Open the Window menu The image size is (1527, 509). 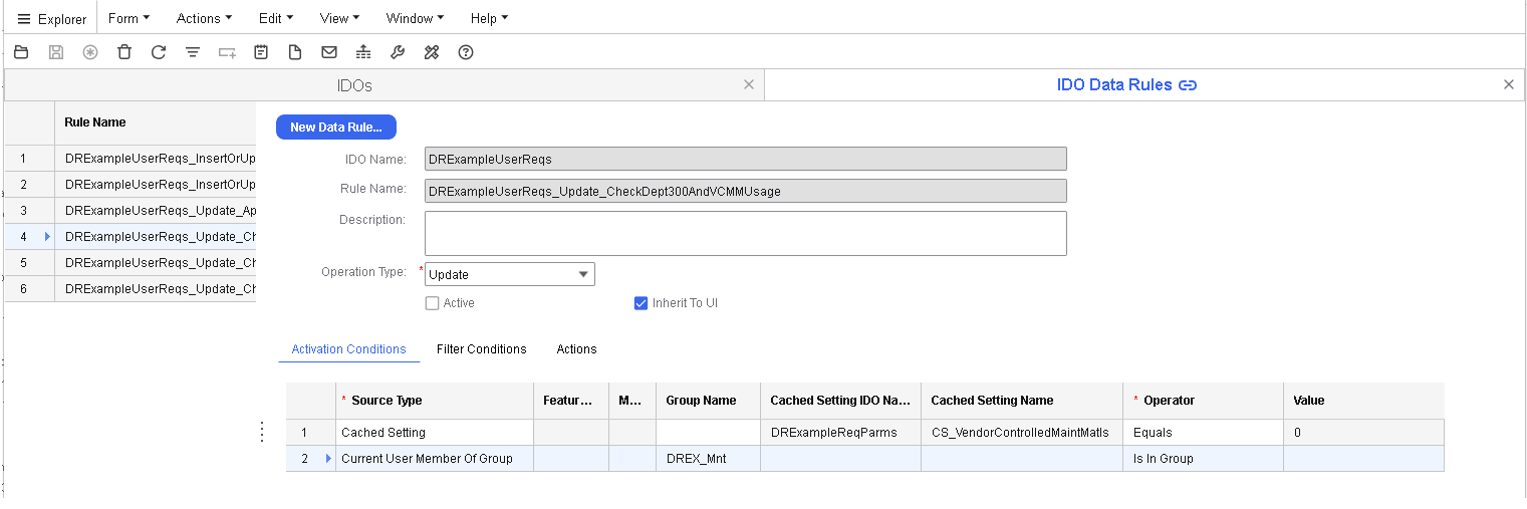[x=415, y=18]
